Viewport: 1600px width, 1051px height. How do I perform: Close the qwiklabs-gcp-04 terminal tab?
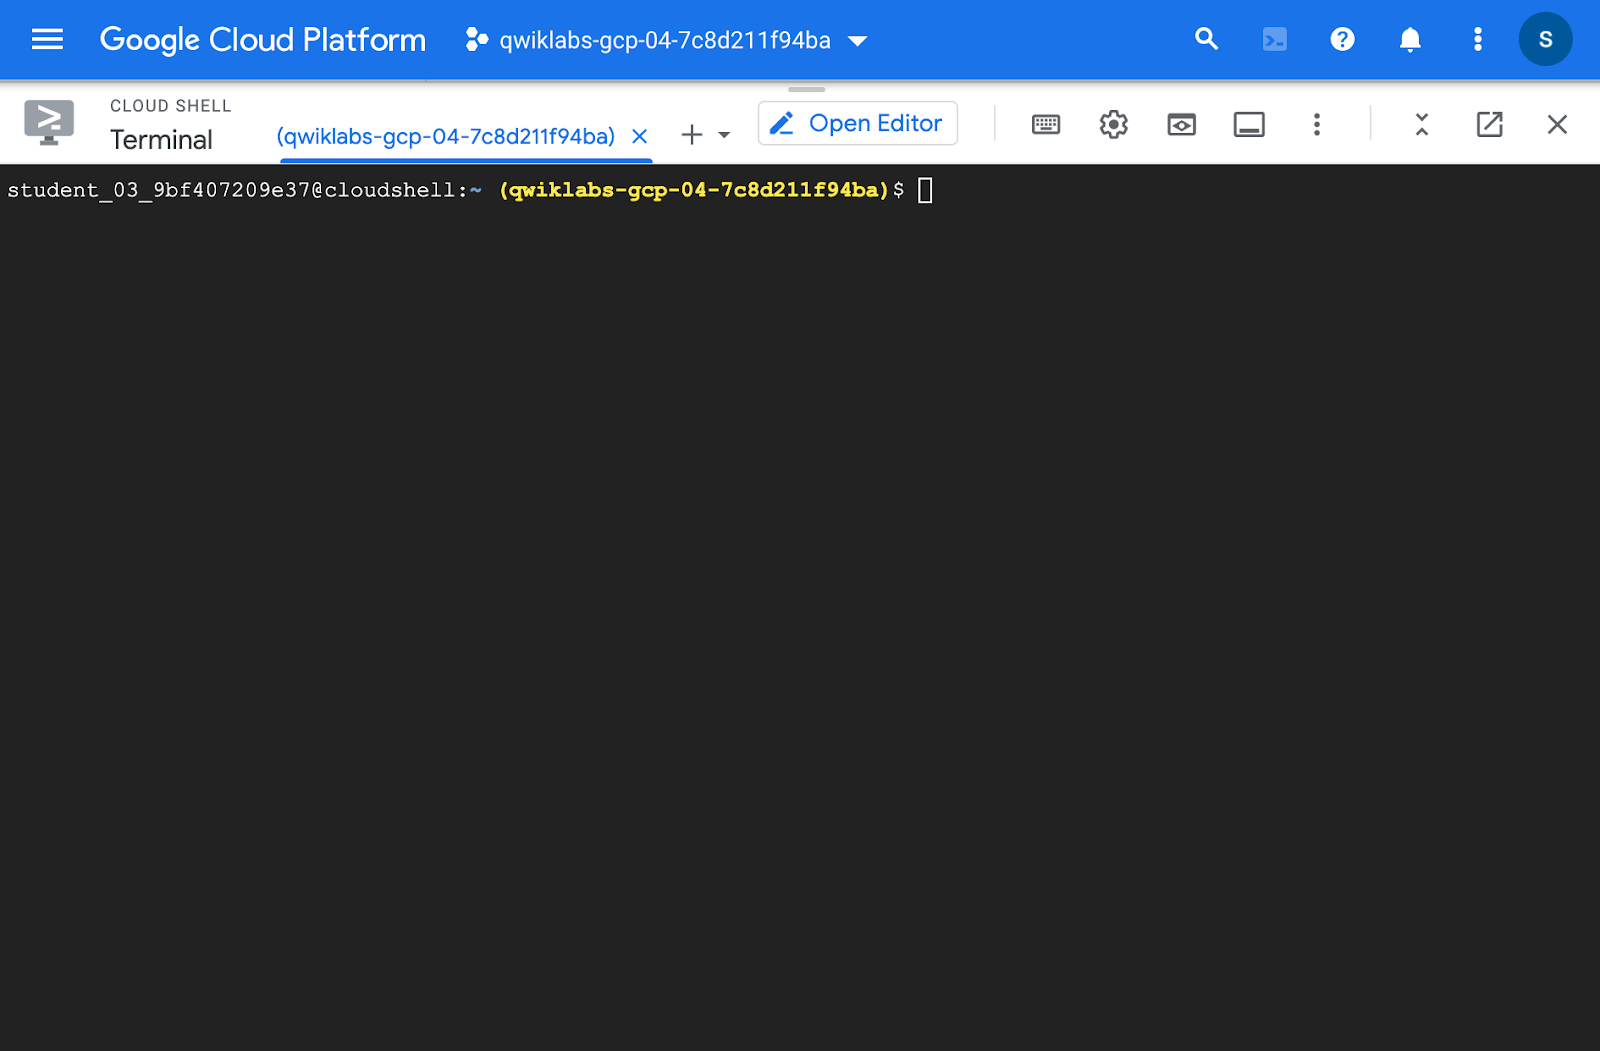[x=640, y=136]
